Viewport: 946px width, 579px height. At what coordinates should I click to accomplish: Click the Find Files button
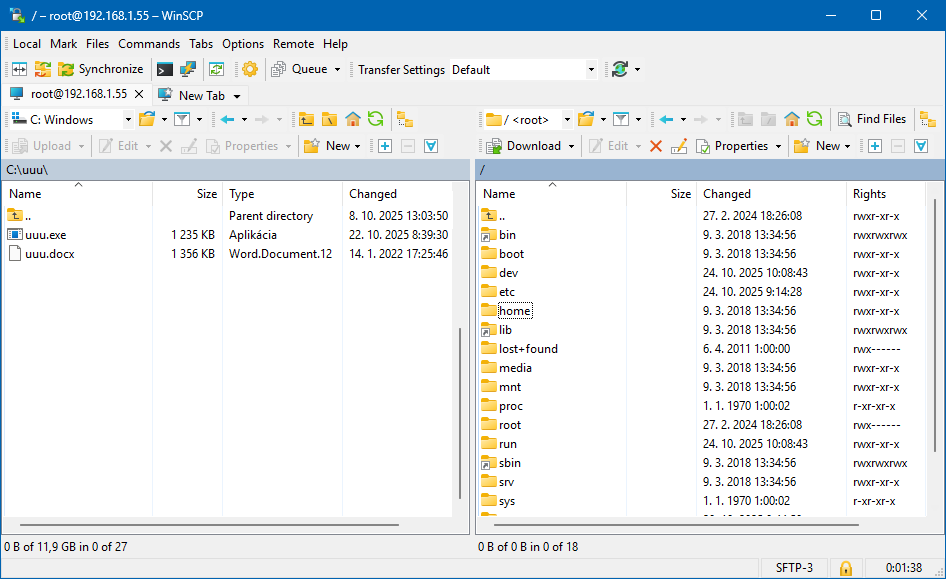point(871,119)
